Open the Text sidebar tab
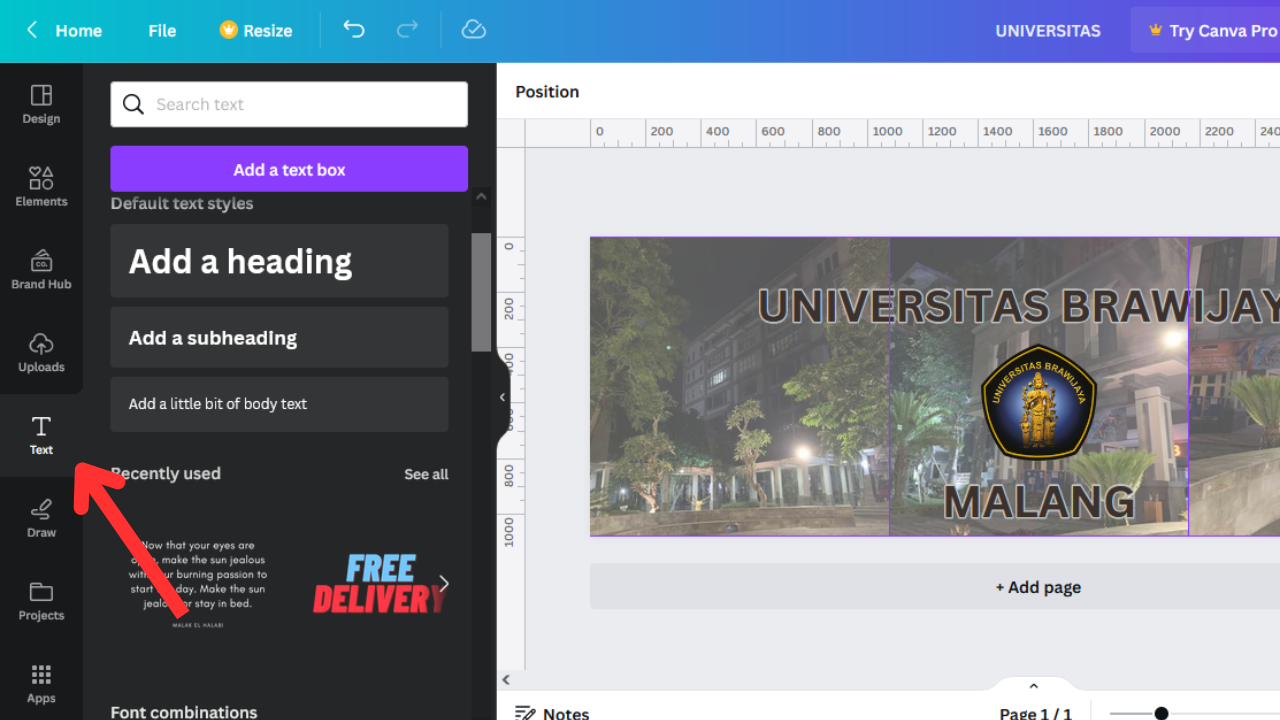 [41, 436]
